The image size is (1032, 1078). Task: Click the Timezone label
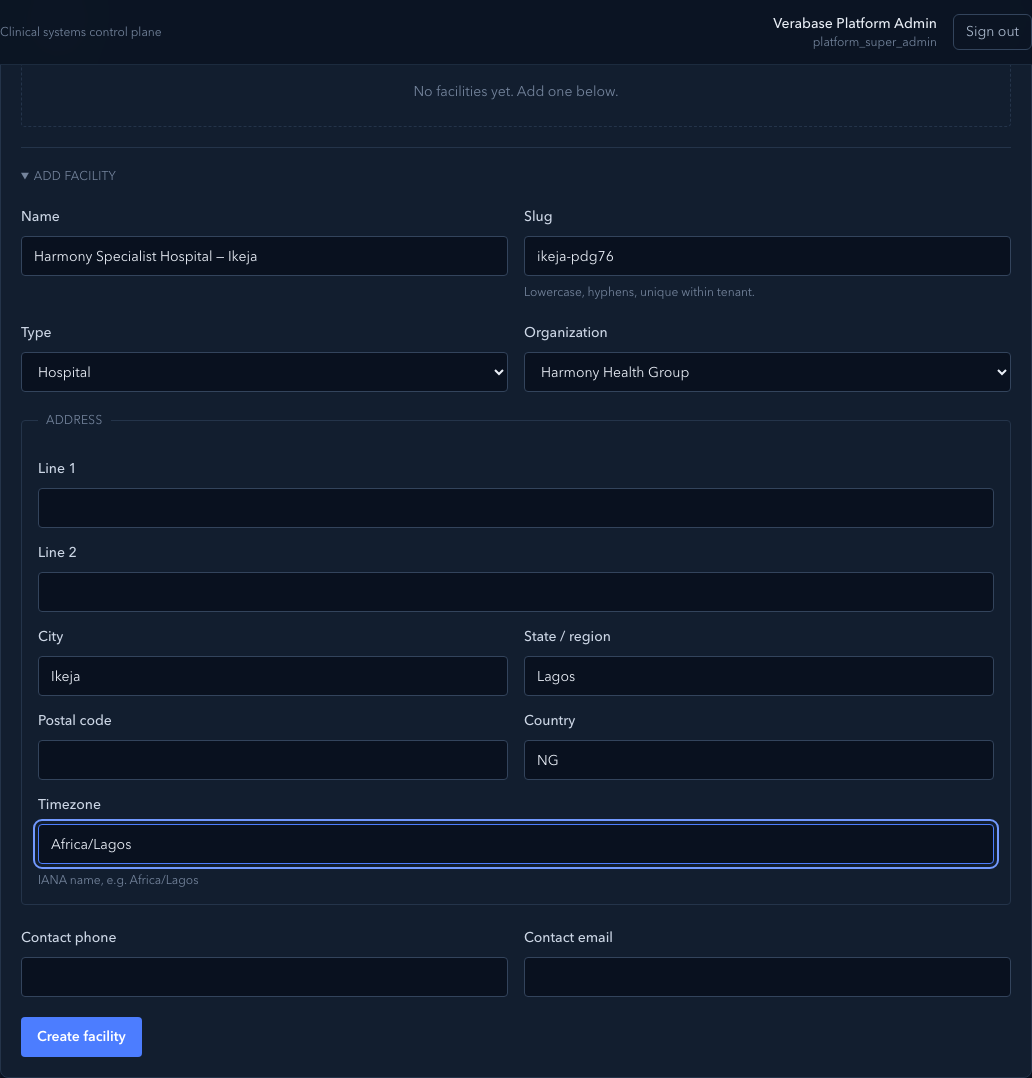[x=69, y=804]
